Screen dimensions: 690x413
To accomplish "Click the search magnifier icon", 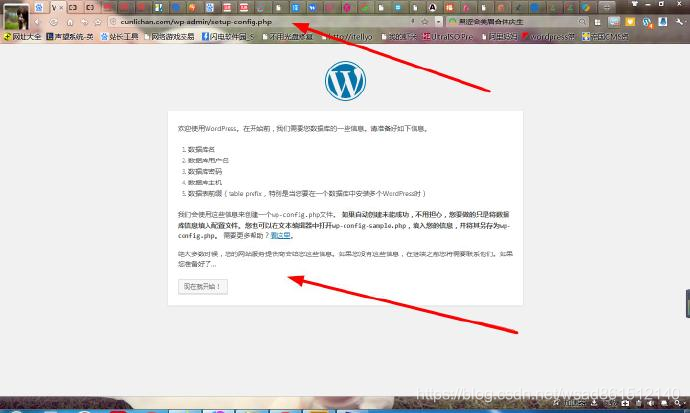I will (583, 22).
